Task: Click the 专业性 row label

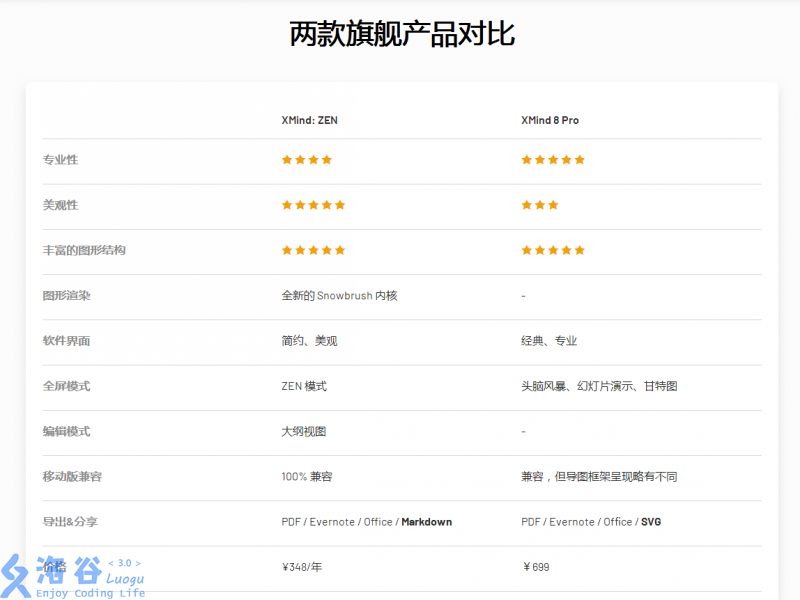Action: click(x=60, y=160)
